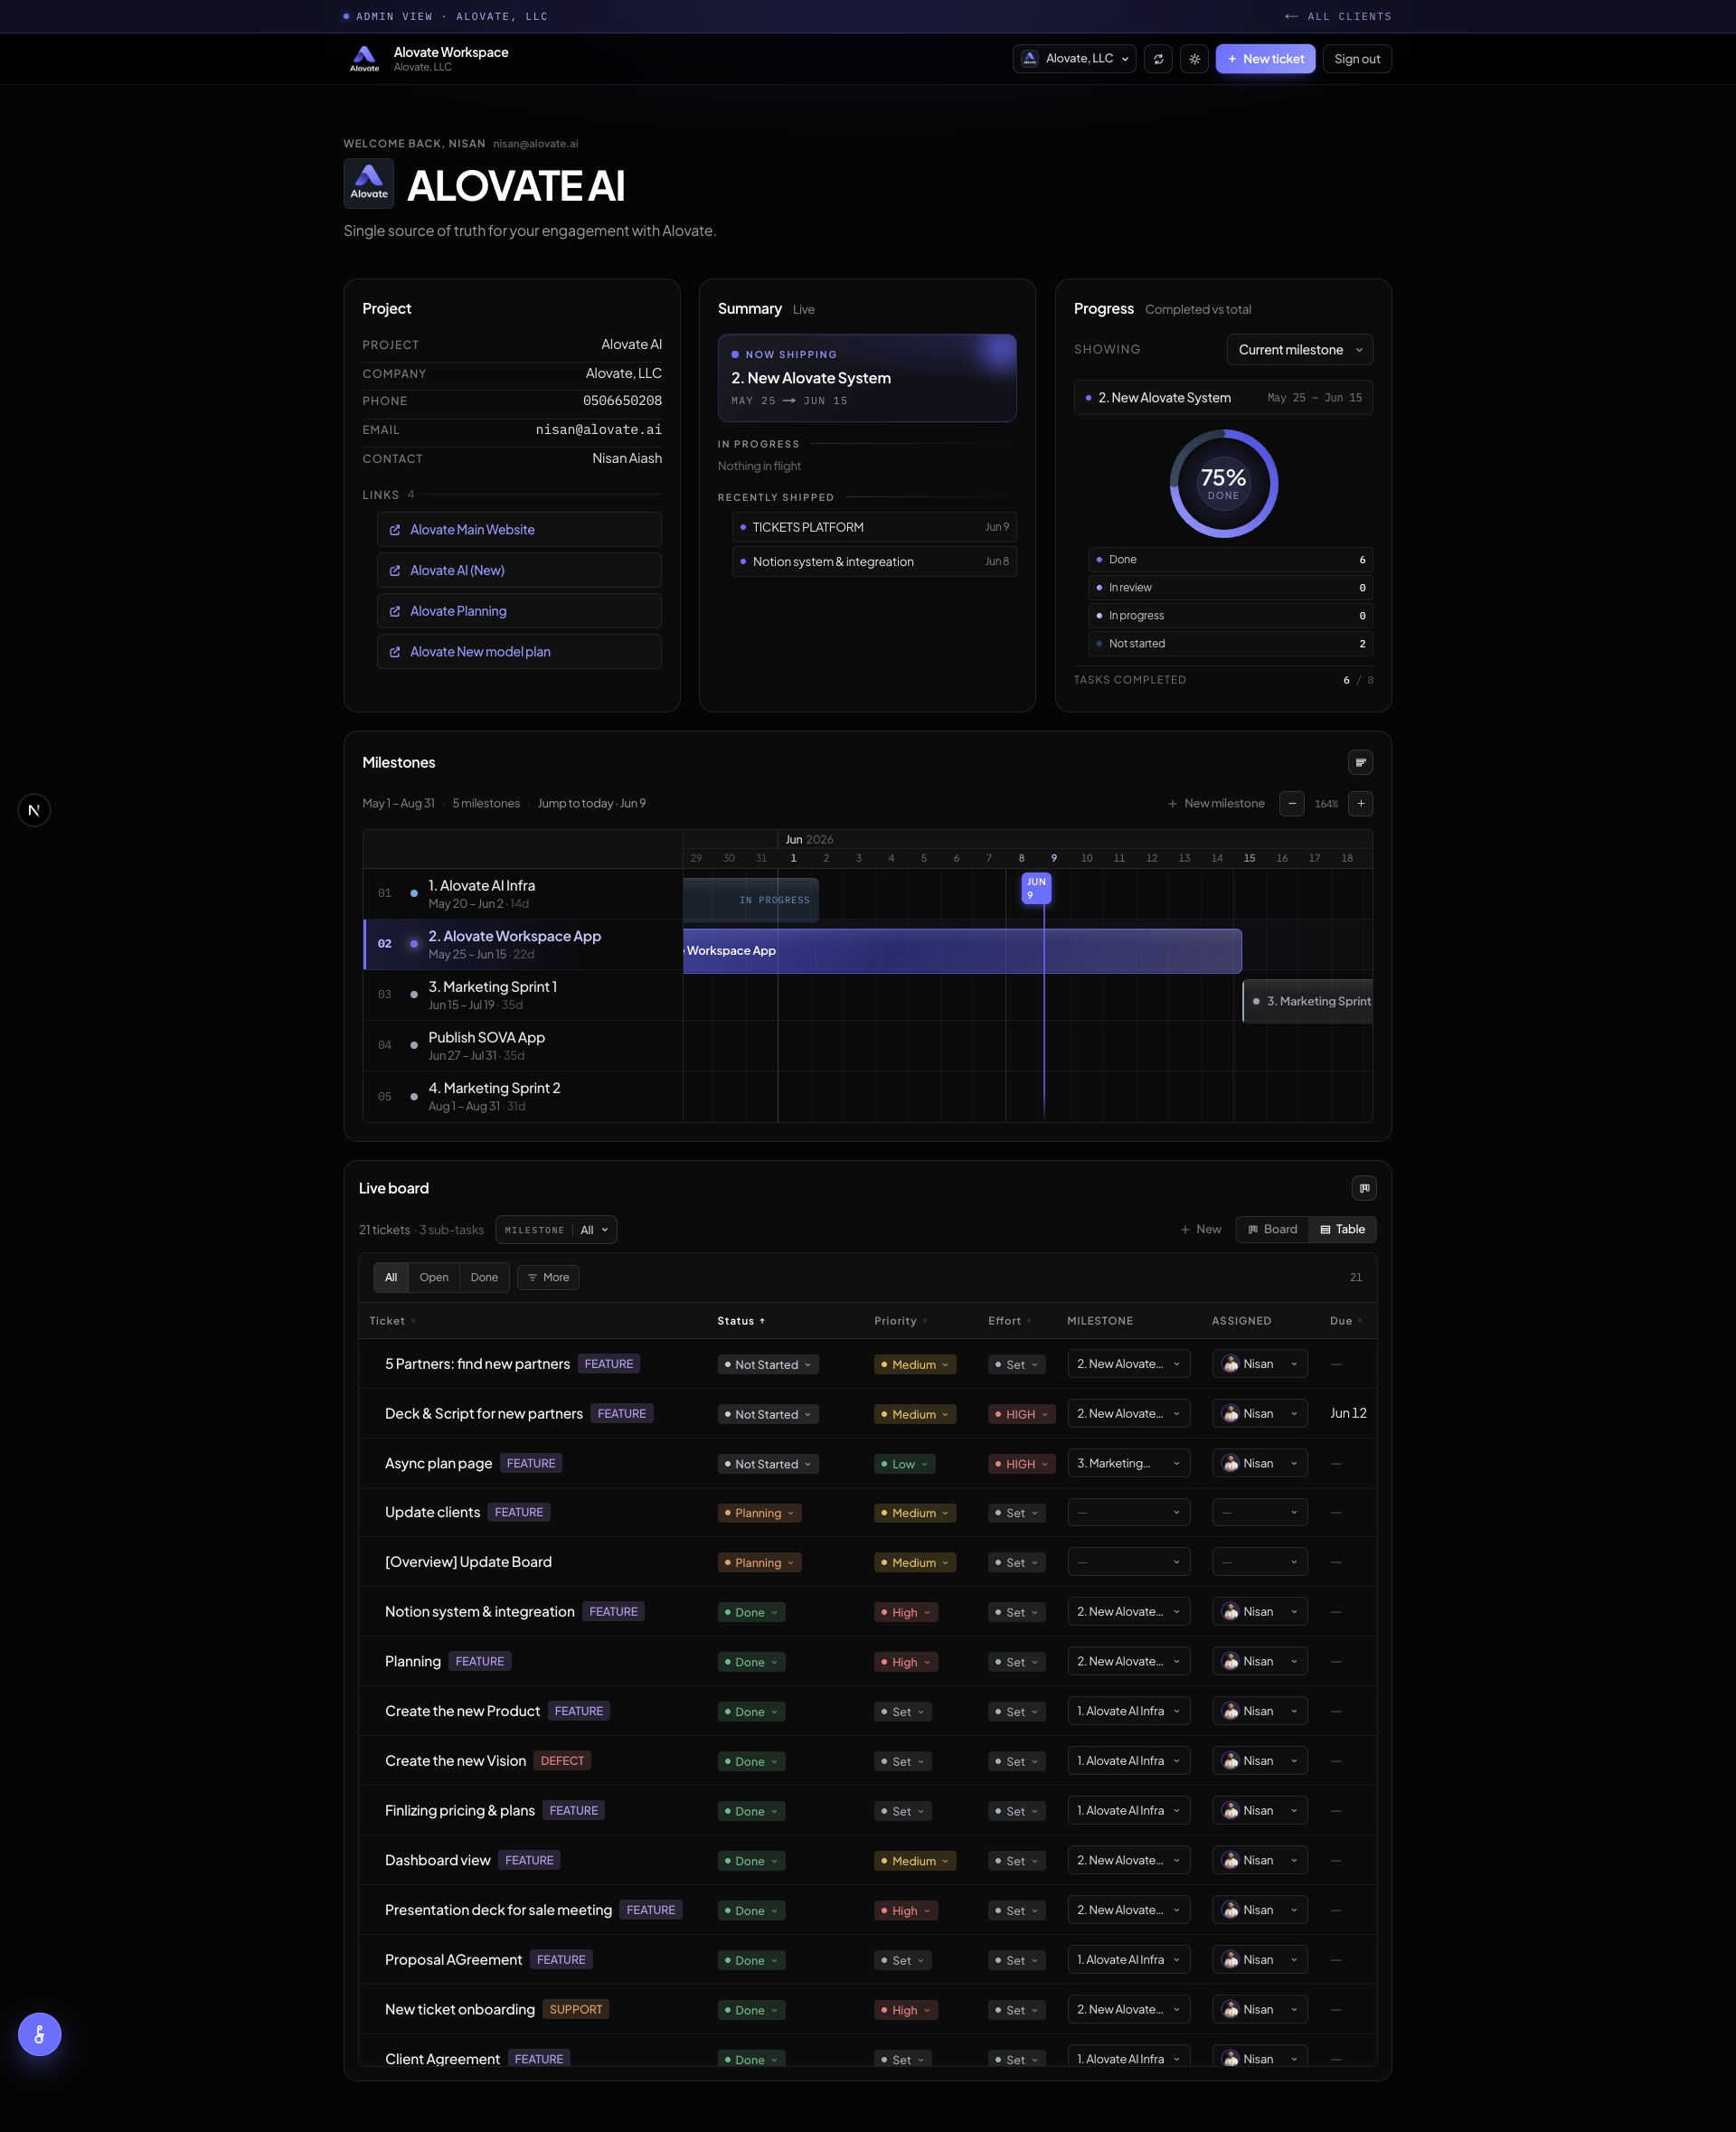Click the Milestones panel view icon
This screenshot has width=1736, height=2132.
[1360, 762]
